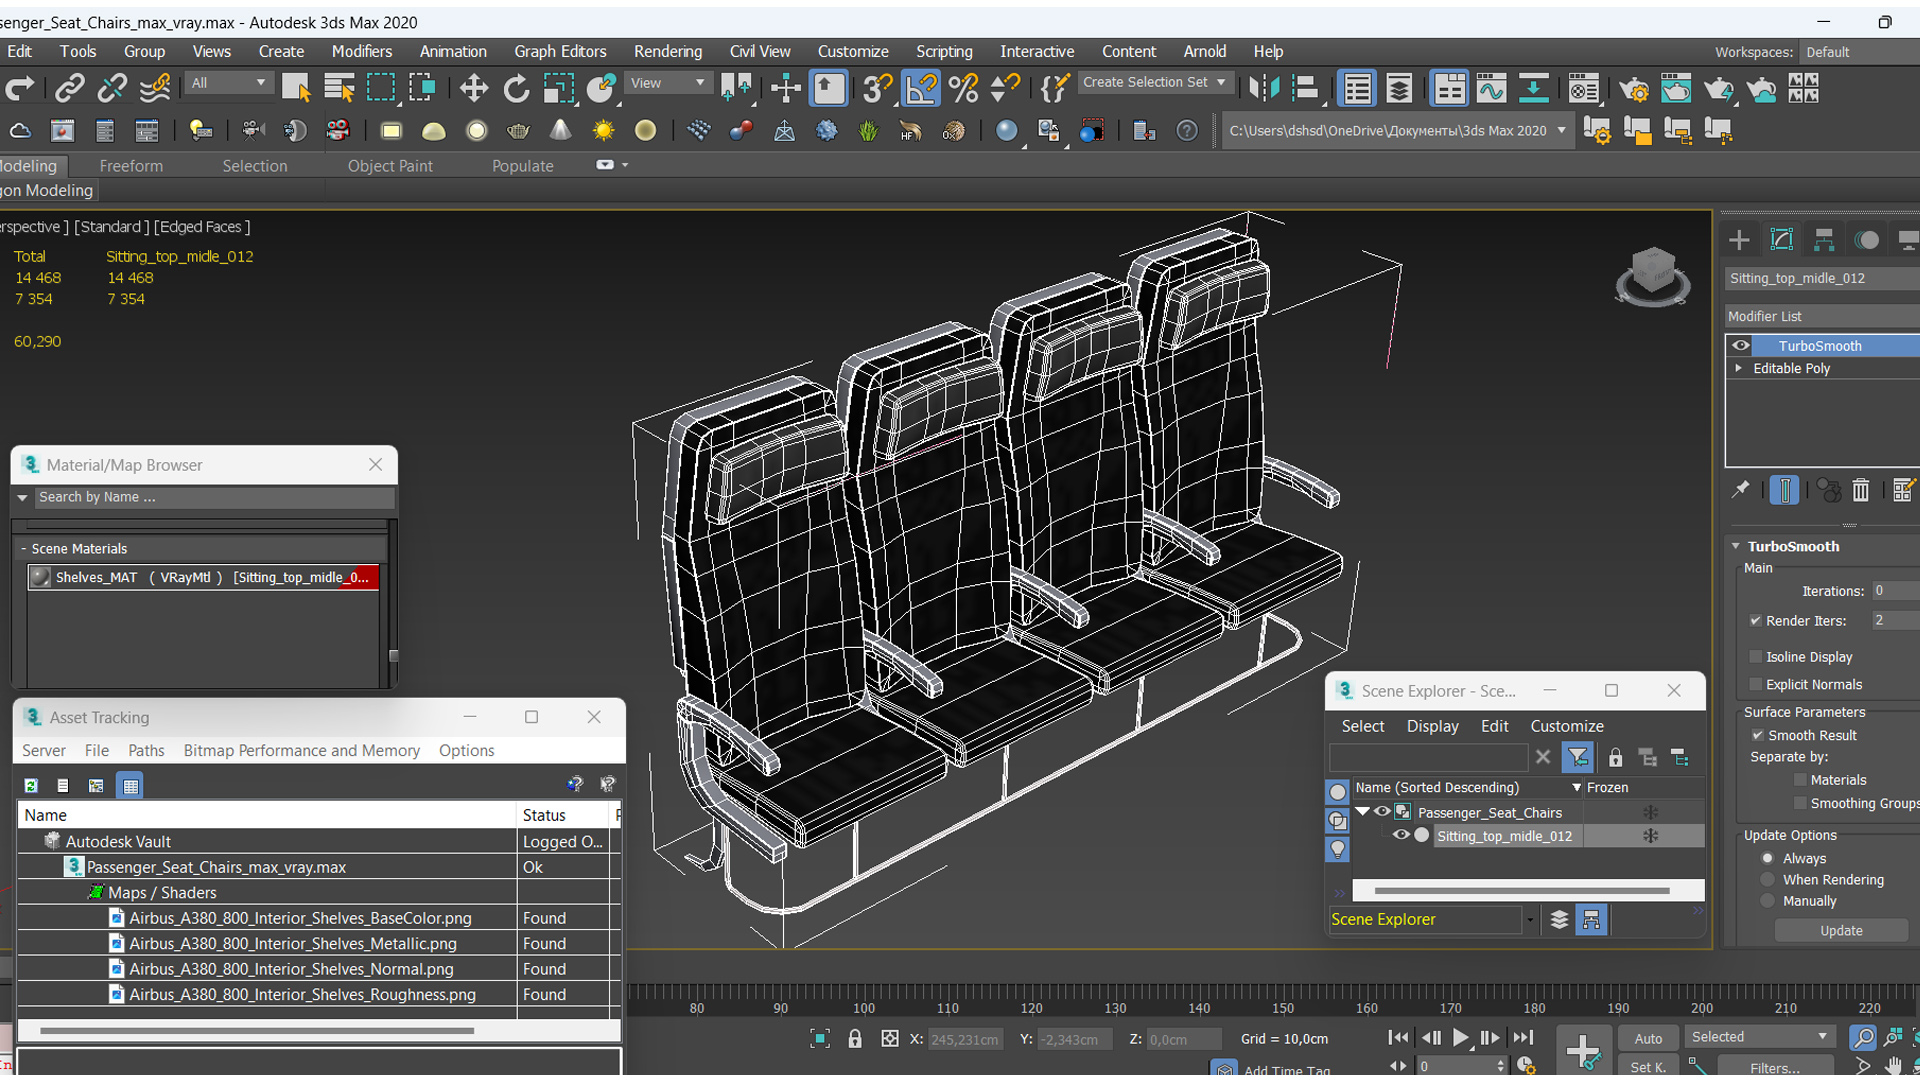Collapse the TurboSmooth rollout
Screen dimensions: 1920x1080
click(1737, 547)
